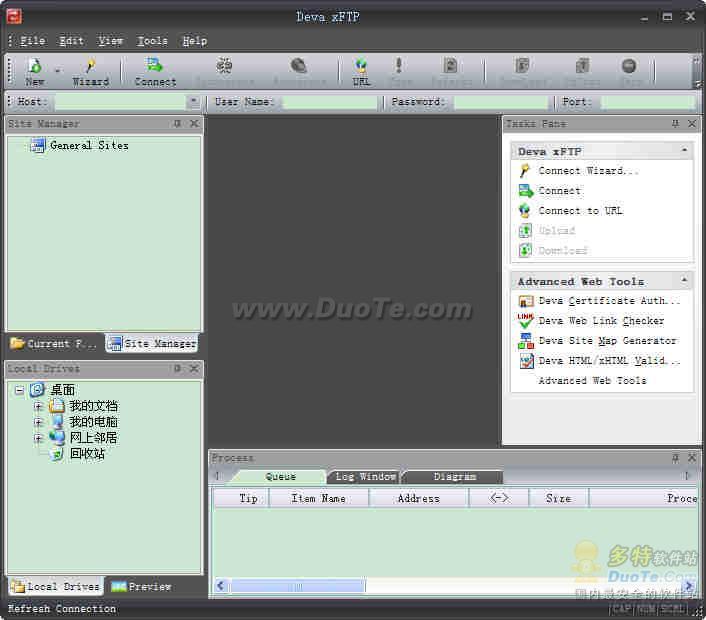Viewport: 706px width, 620px height.
Task: Collapse the 桌面 tree node
Action: click(x=19, y=390)
